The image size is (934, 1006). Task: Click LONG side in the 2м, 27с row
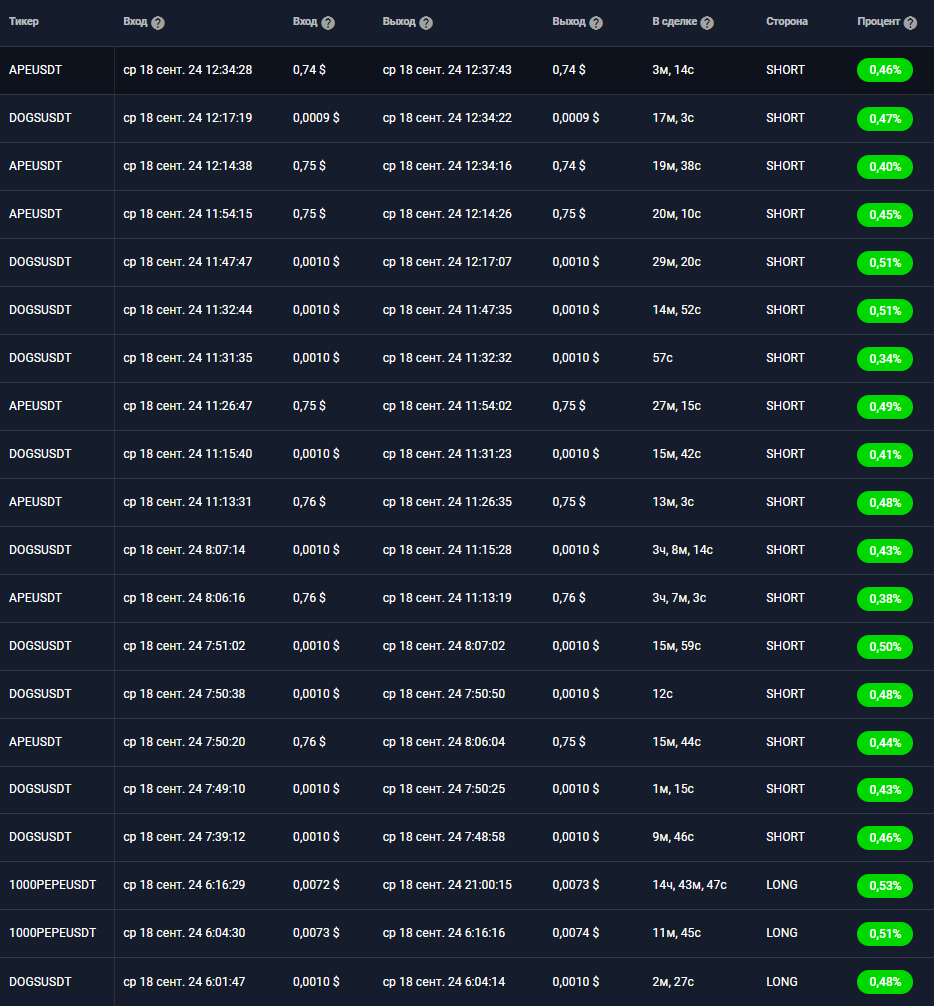pyautogui.click(x=782, y=982)
